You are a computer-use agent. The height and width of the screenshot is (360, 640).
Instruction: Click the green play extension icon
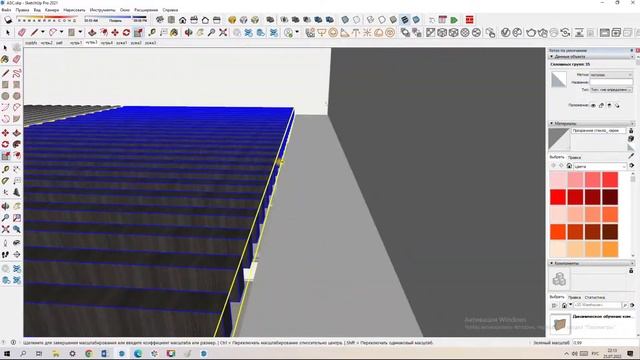coord(454,20)
